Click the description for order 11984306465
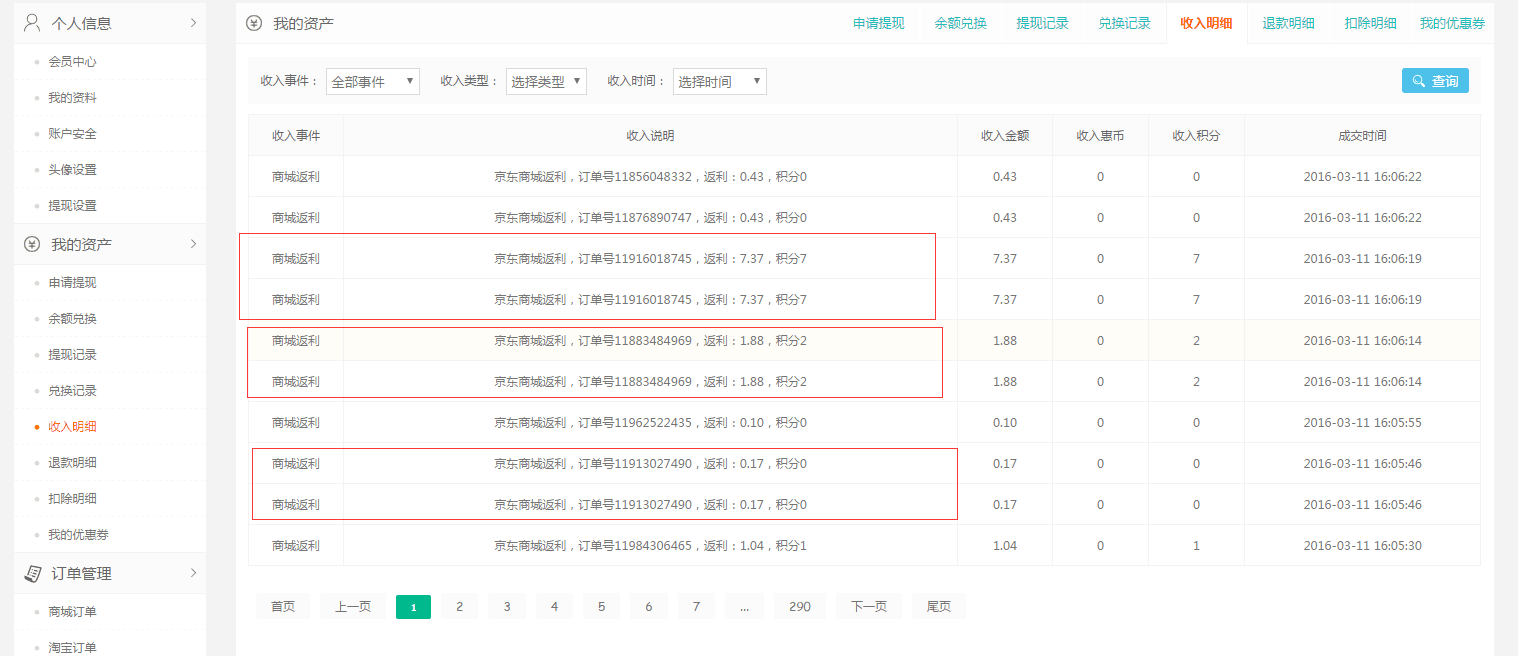Viewport: 1518px width, 656px height. [x=650, y=545]
